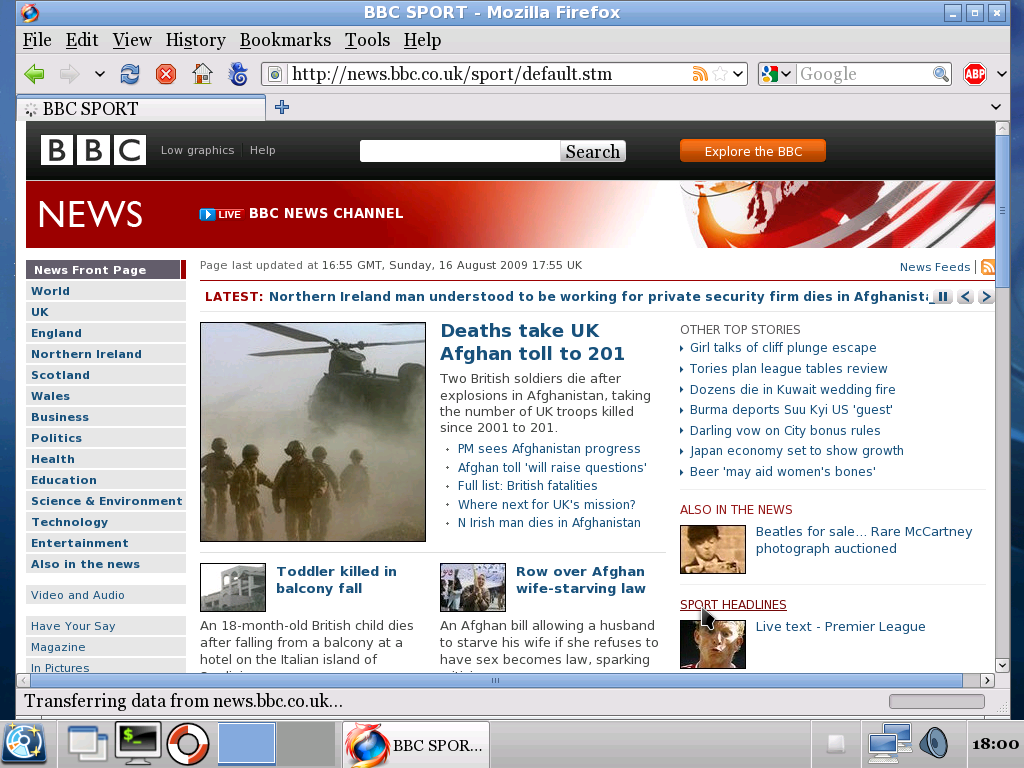Screen dimensions: 1024x768
Task: Show the next ticker headline
Action: [986, 296]
